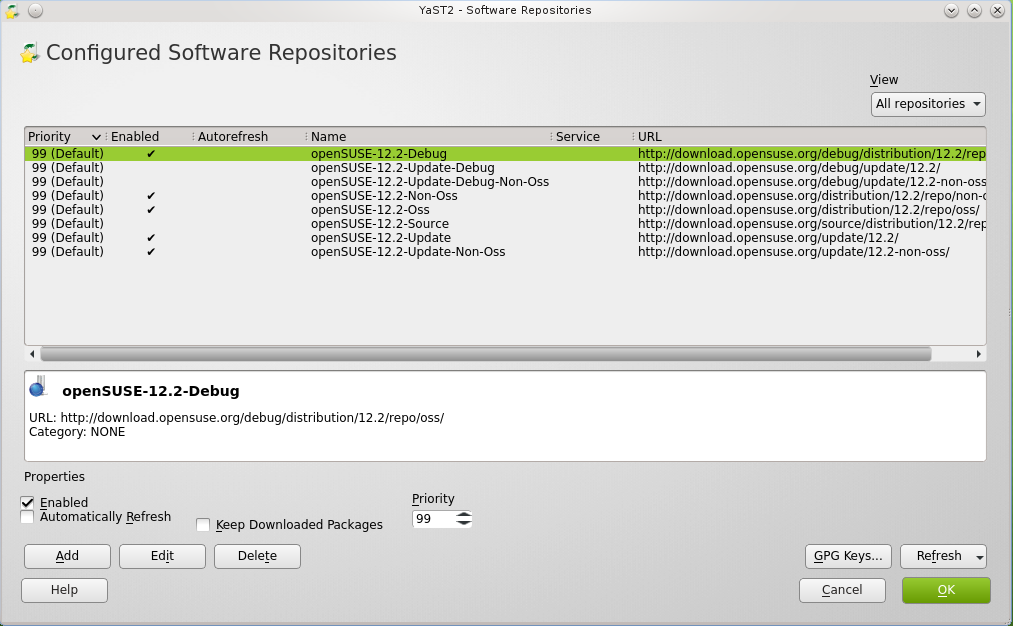Sort by the Service column header
The height and width of the screenshot is (626, 1013).
[x=578, y=137]
